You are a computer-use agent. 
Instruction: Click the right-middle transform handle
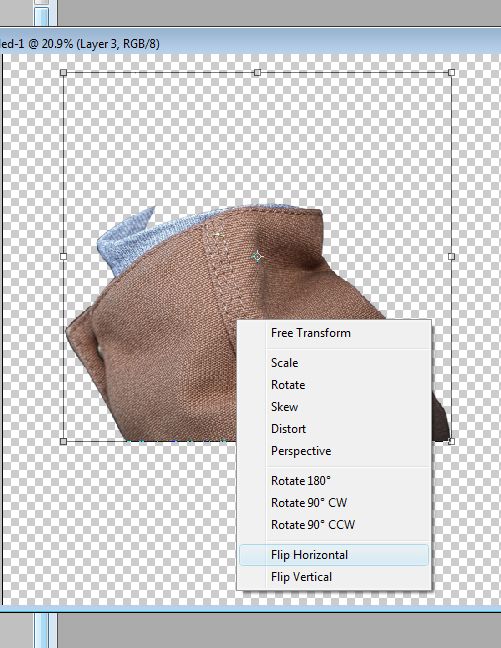click(451, 256)
